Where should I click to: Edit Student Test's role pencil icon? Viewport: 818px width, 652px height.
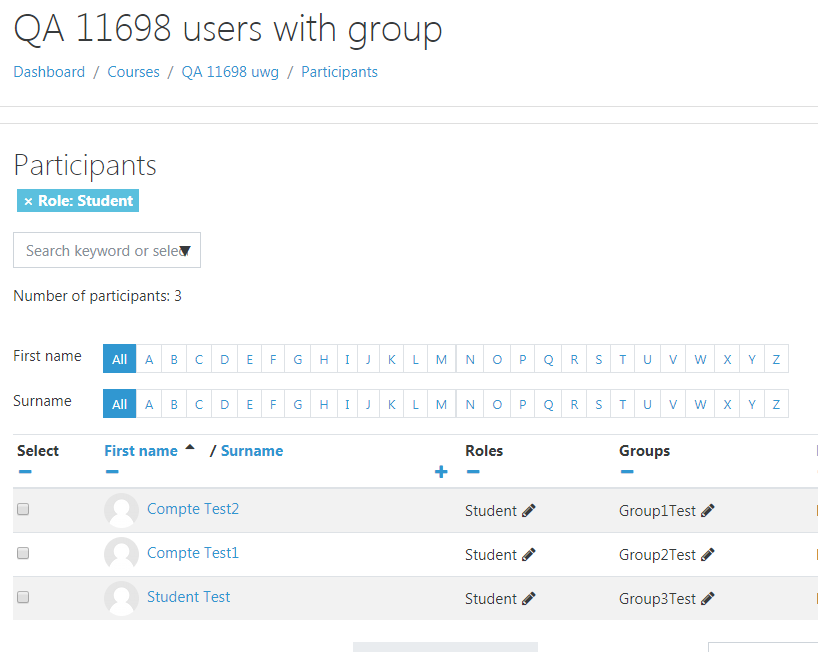tap(528, 598)
